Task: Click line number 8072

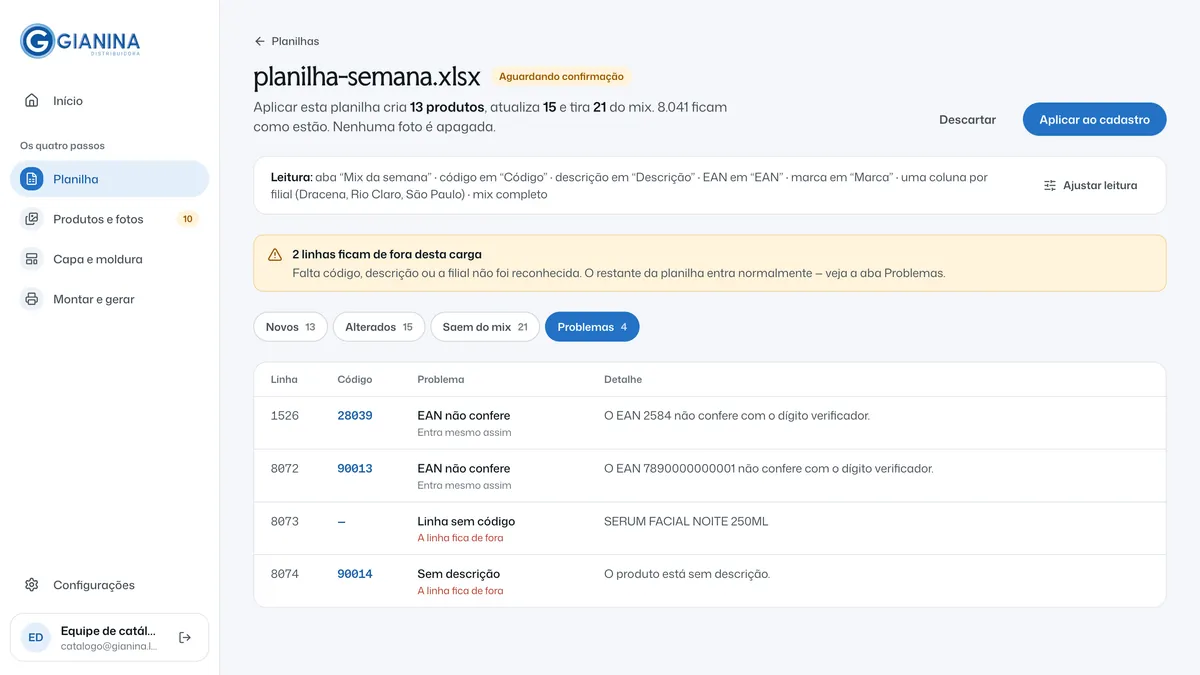Action: tap(285, 468)
